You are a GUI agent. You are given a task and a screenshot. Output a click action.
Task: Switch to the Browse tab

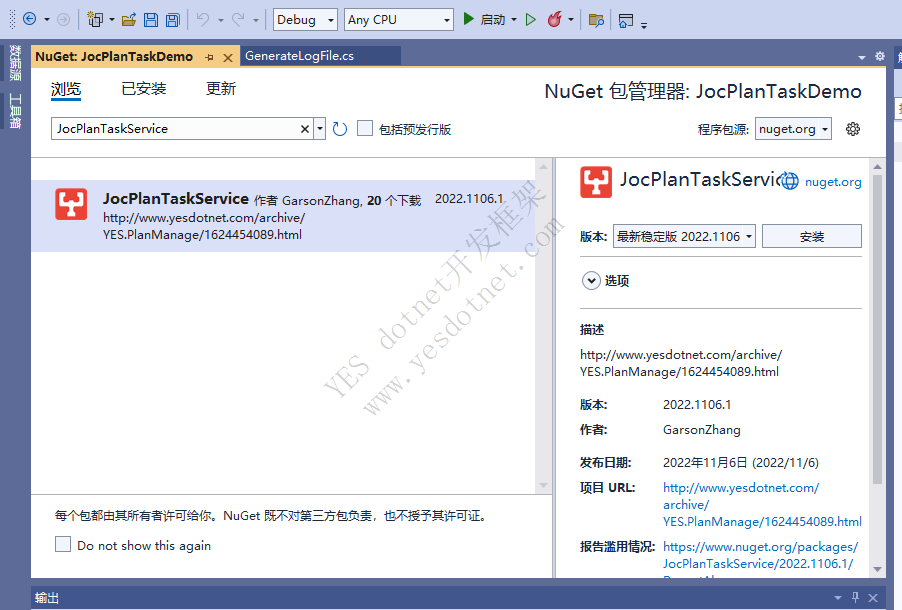coord(66,89)
